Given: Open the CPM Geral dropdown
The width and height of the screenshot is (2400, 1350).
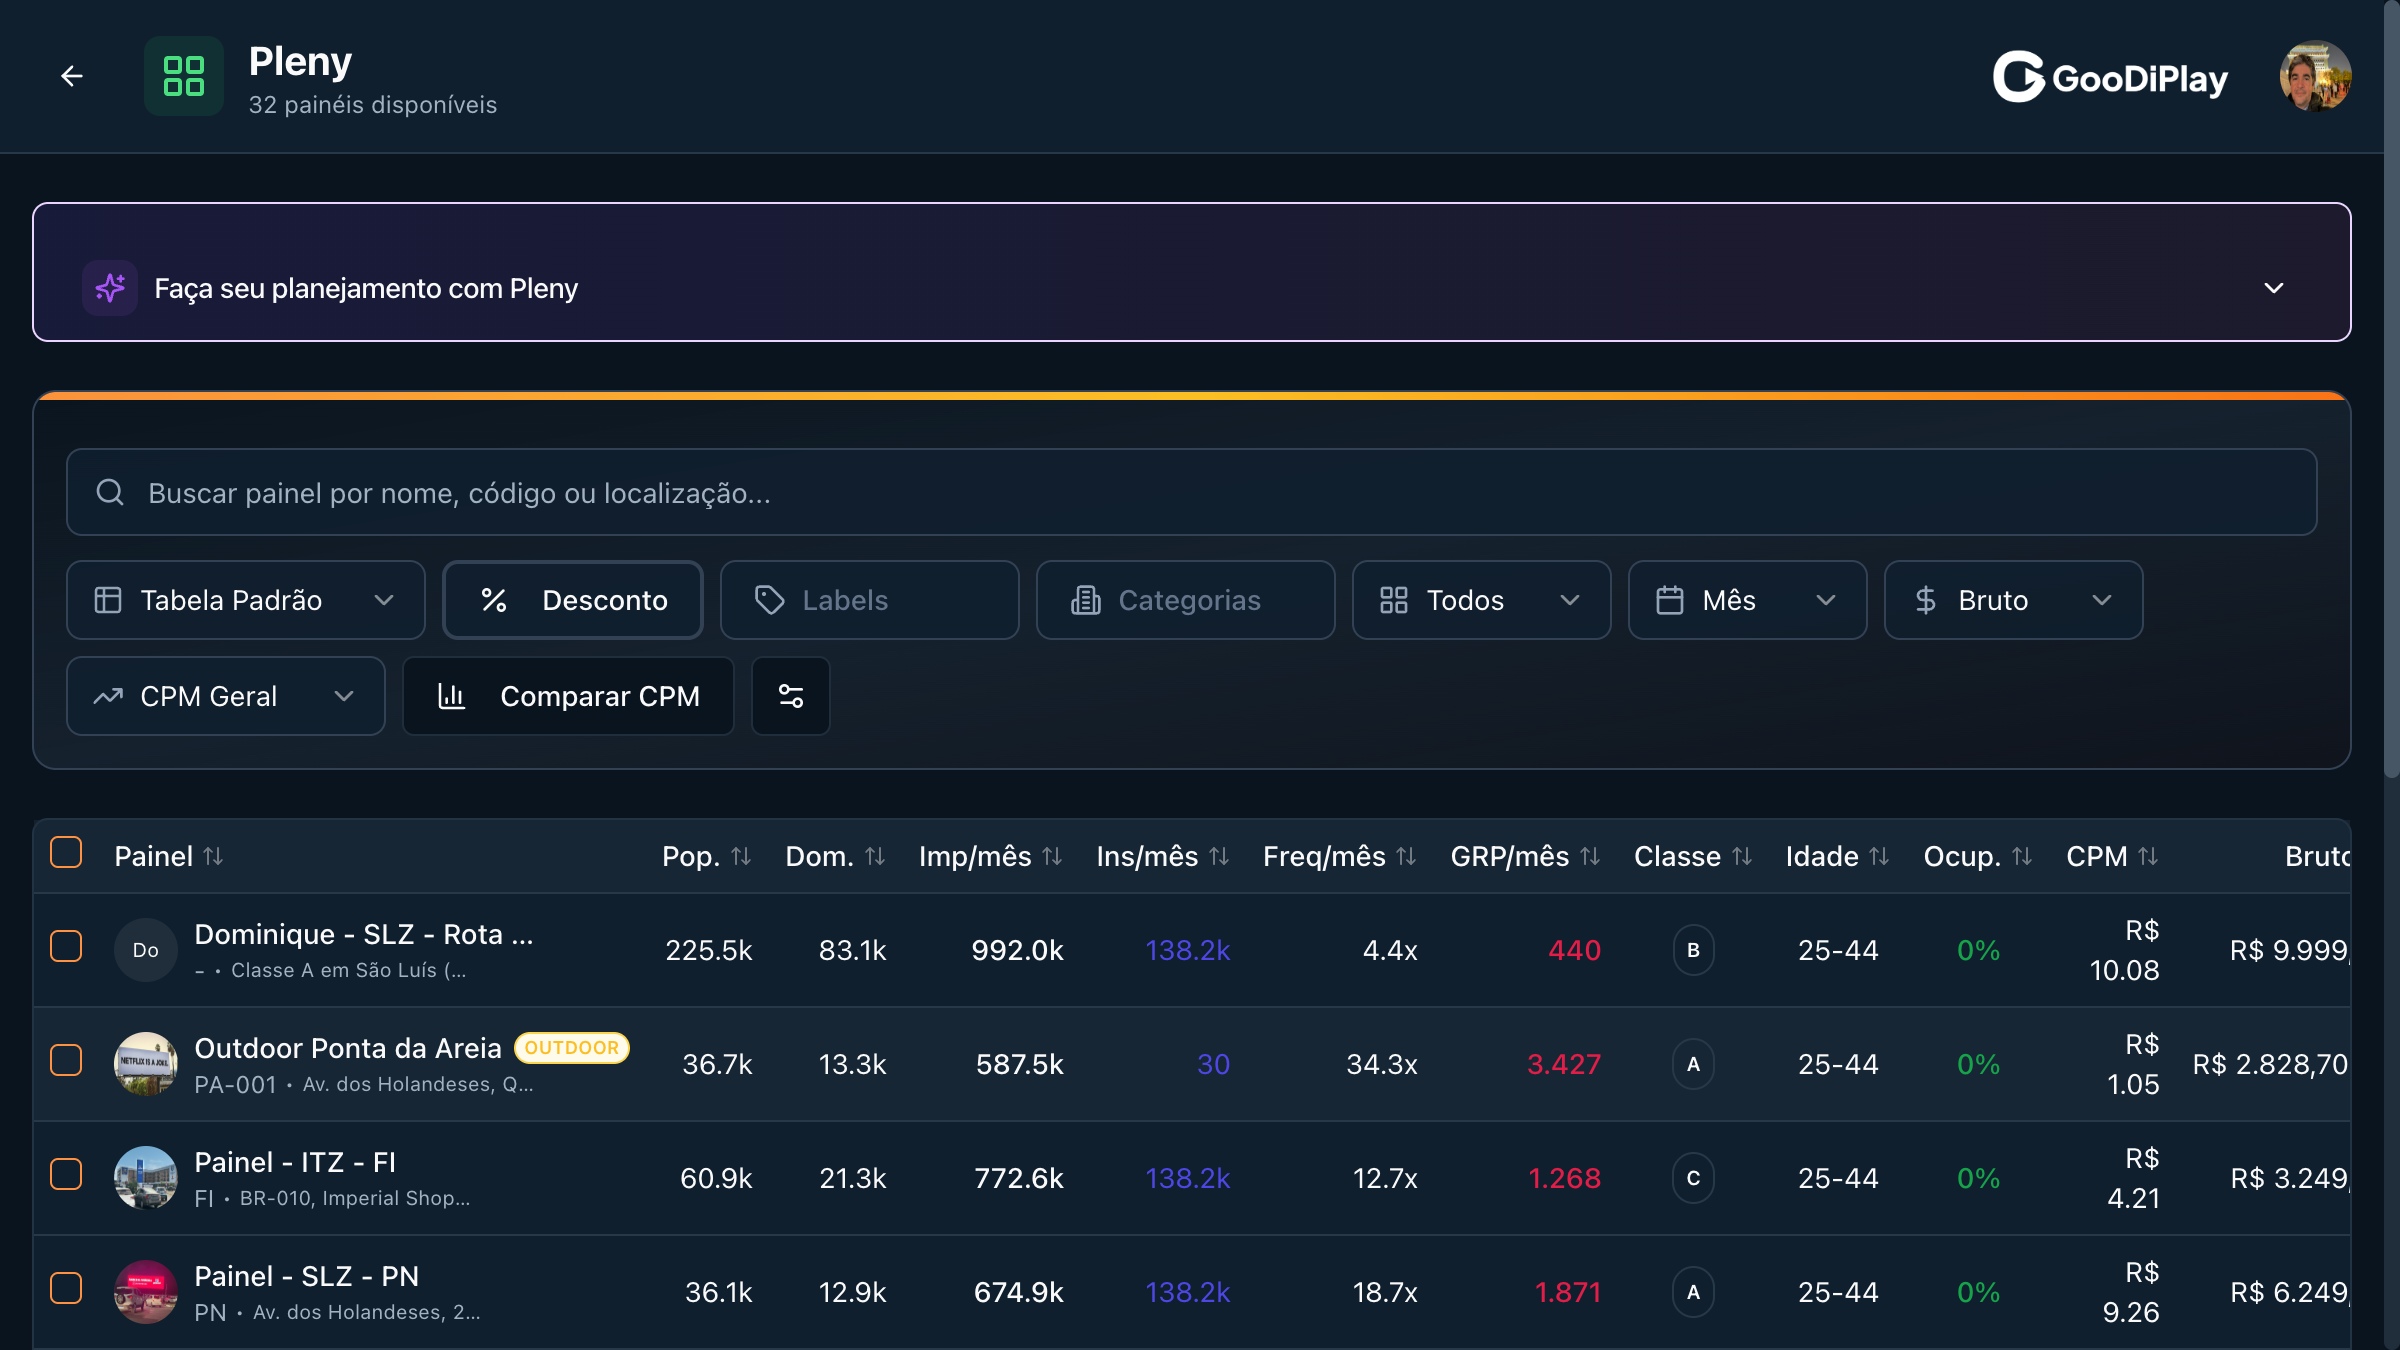Looking at the screenshot, I should [226, 696].
